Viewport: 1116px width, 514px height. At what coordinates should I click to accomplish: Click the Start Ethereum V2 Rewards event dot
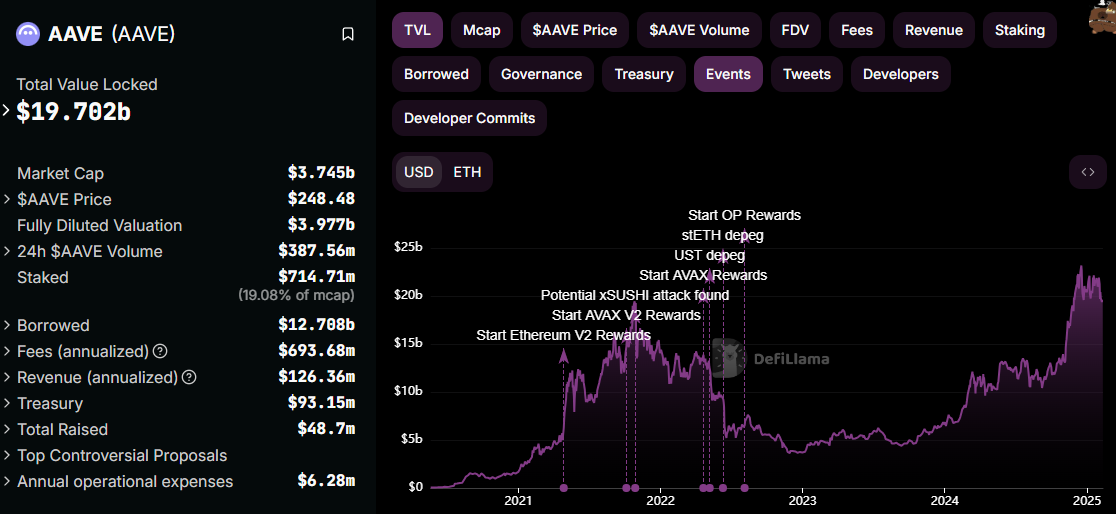(564, 488)
